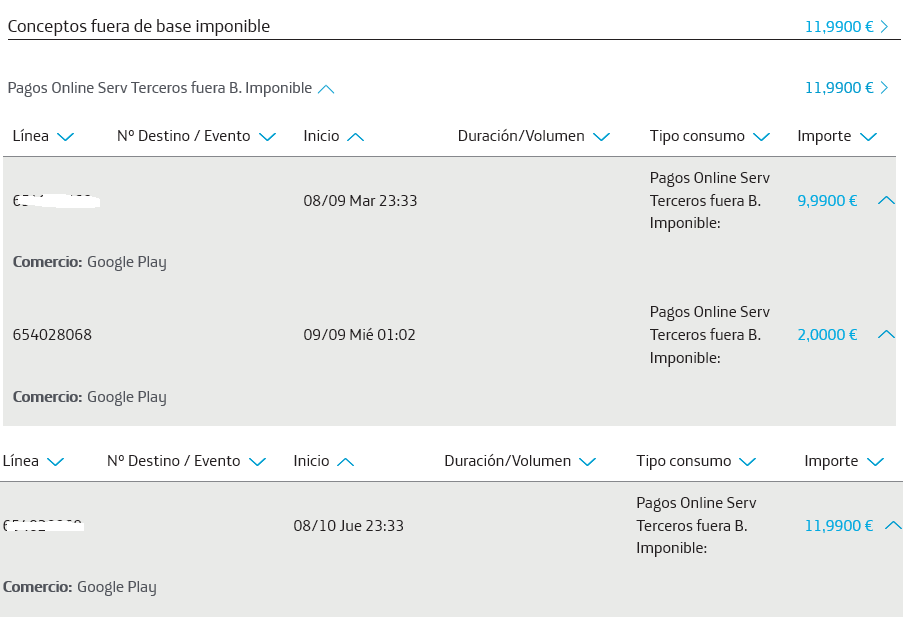Click the Pagos Online Serv Terceros fuera B. Imponible heading
This screenshot has width=906, height=622.
coord(160,88)
